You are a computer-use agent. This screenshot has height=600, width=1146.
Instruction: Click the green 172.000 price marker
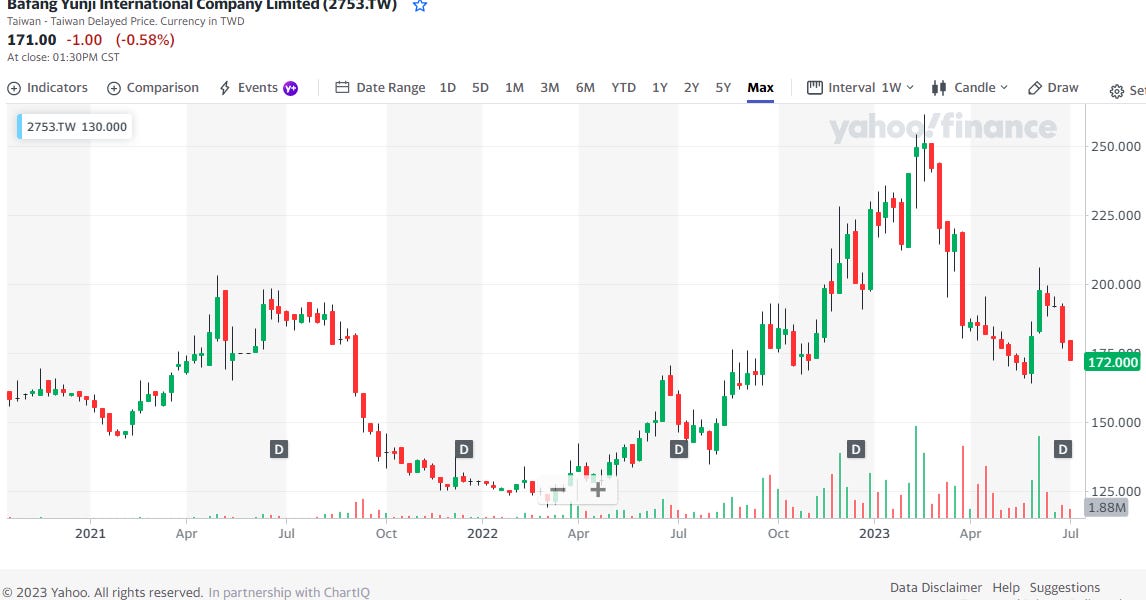pos(1111,361)
